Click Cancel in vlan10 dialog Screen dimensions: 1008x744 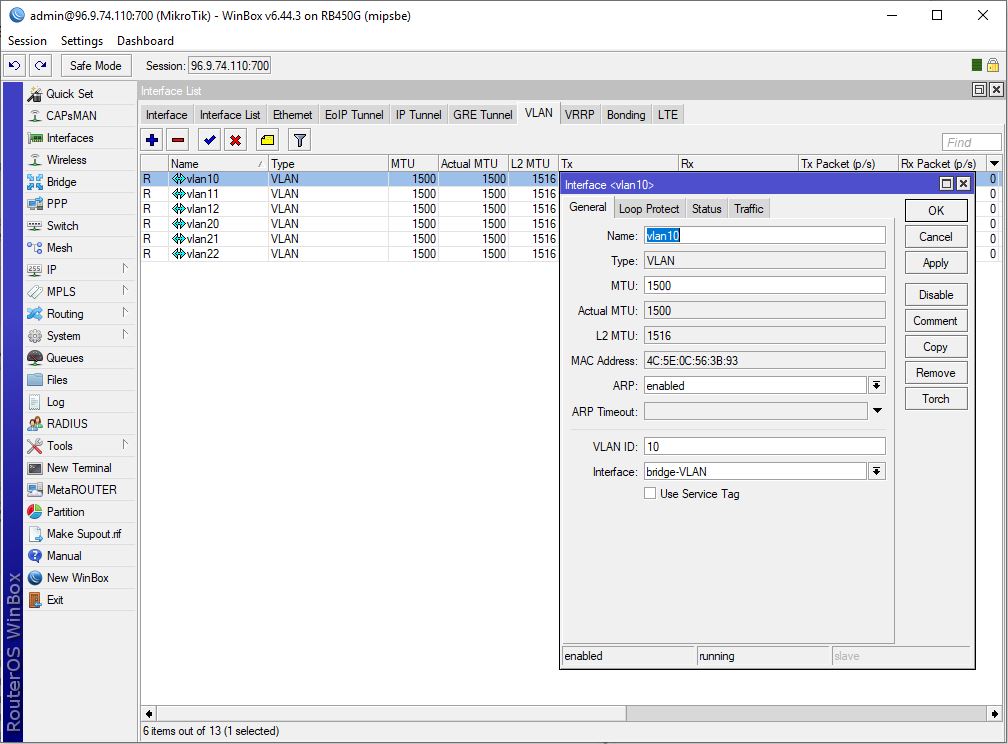(x=936, y=237)
